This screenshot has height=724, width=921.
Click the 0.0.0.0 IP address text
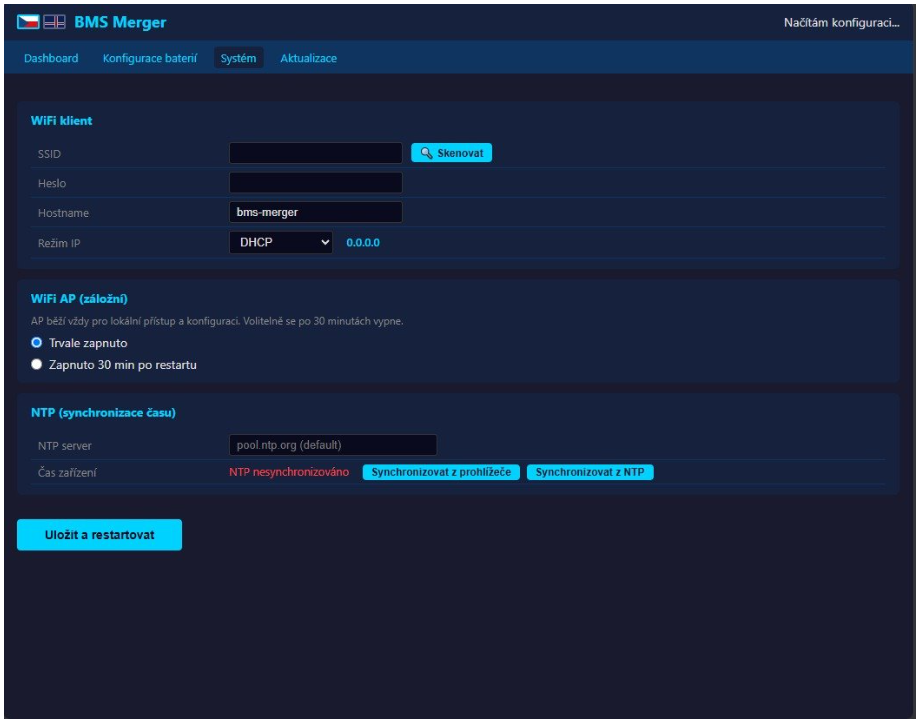click(363, 243)
